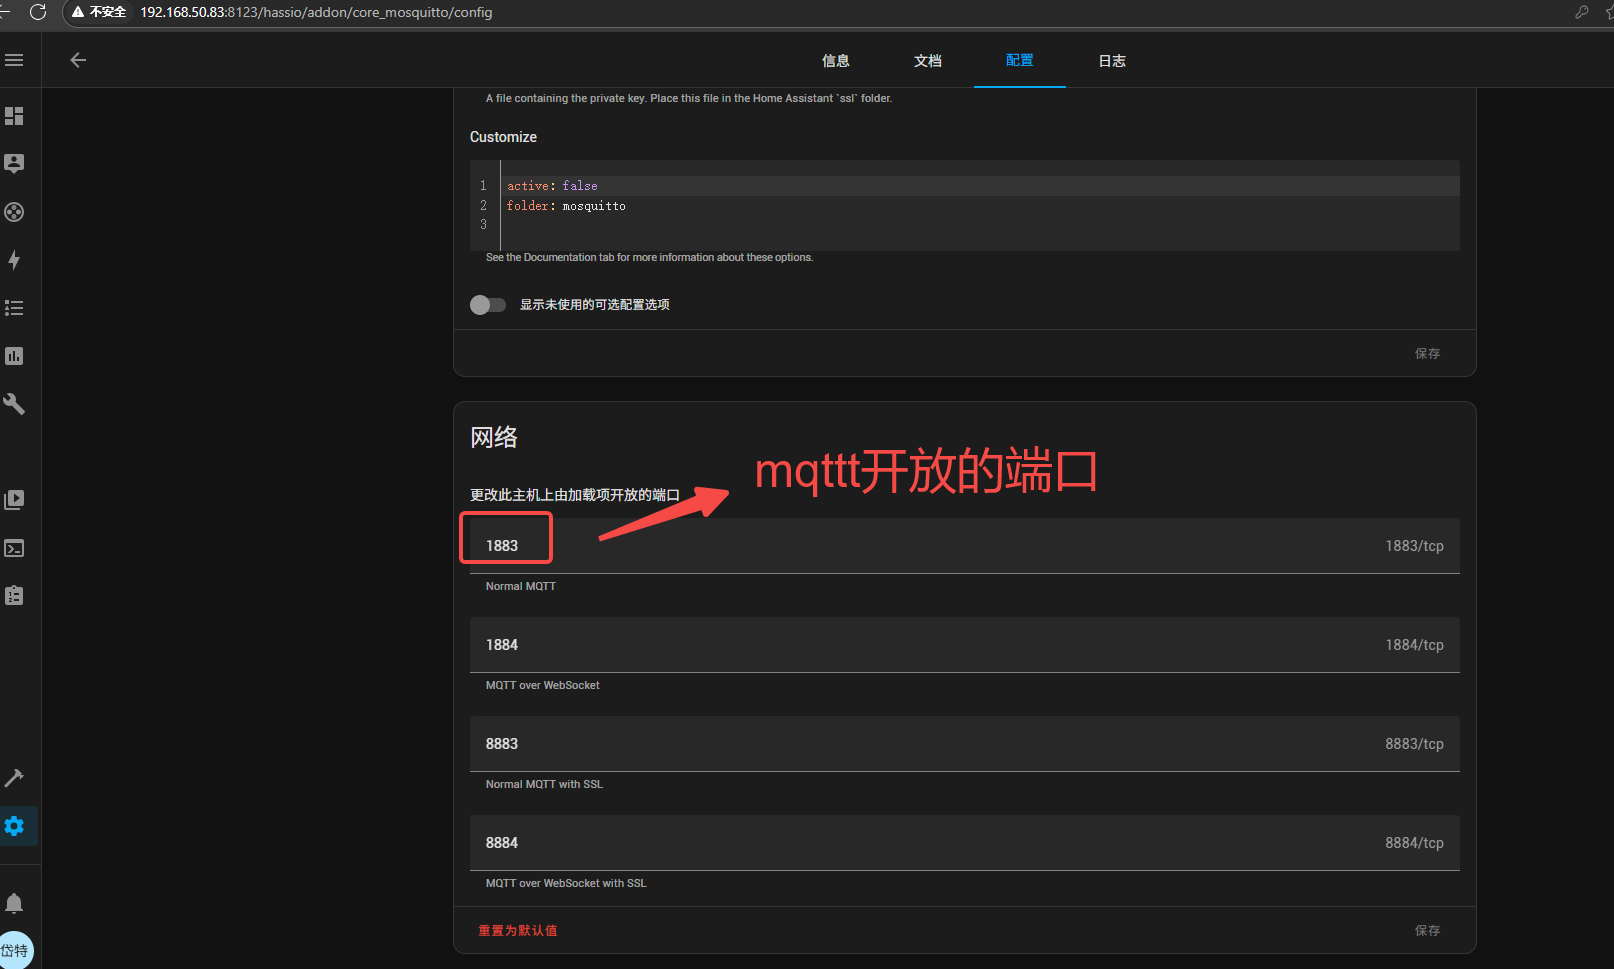Click the 1883 Normal MQTT port field
1614x969 pixels.
(900, 546)
